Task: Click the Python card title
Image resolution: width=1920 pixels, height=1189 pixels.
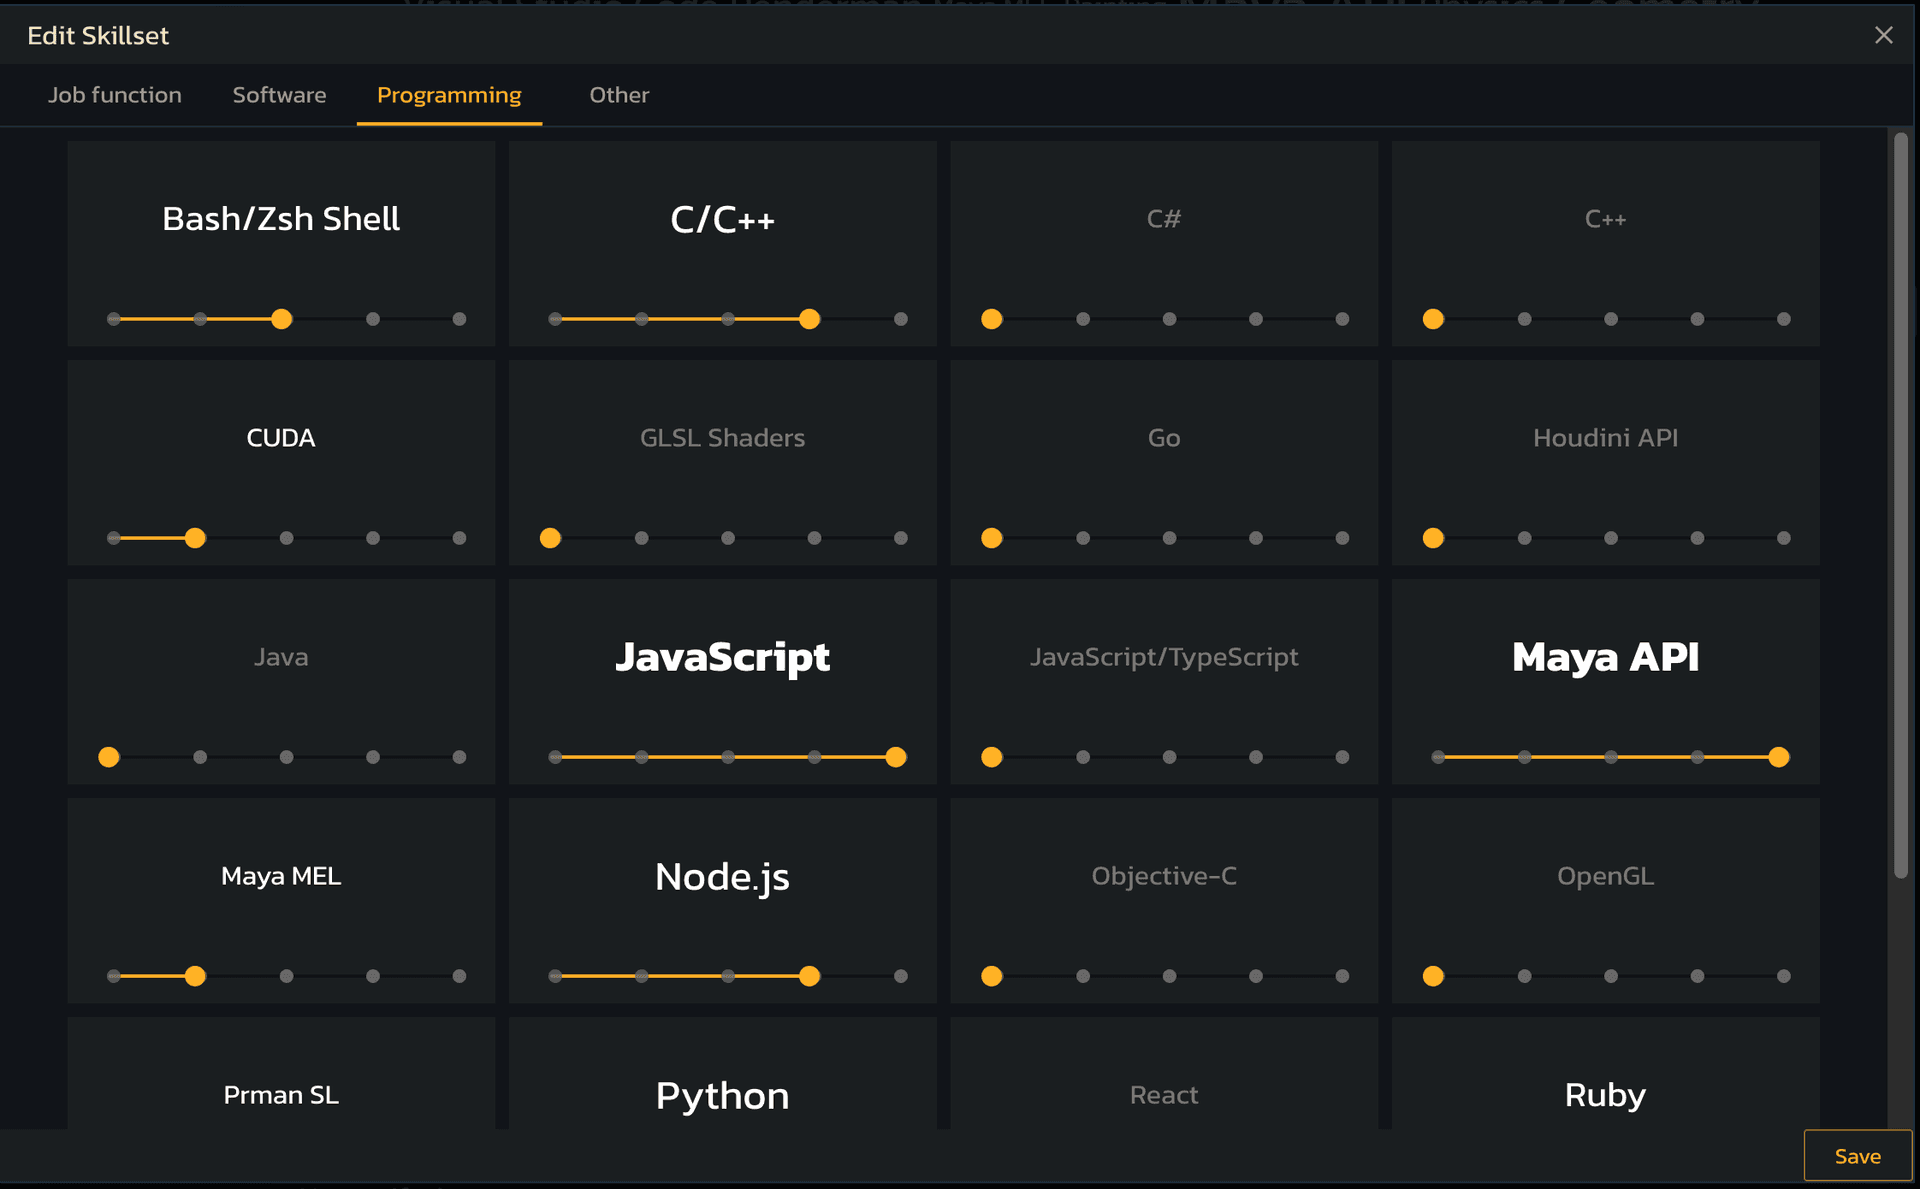Action: pyautogui.click(x=722, y=1096)
